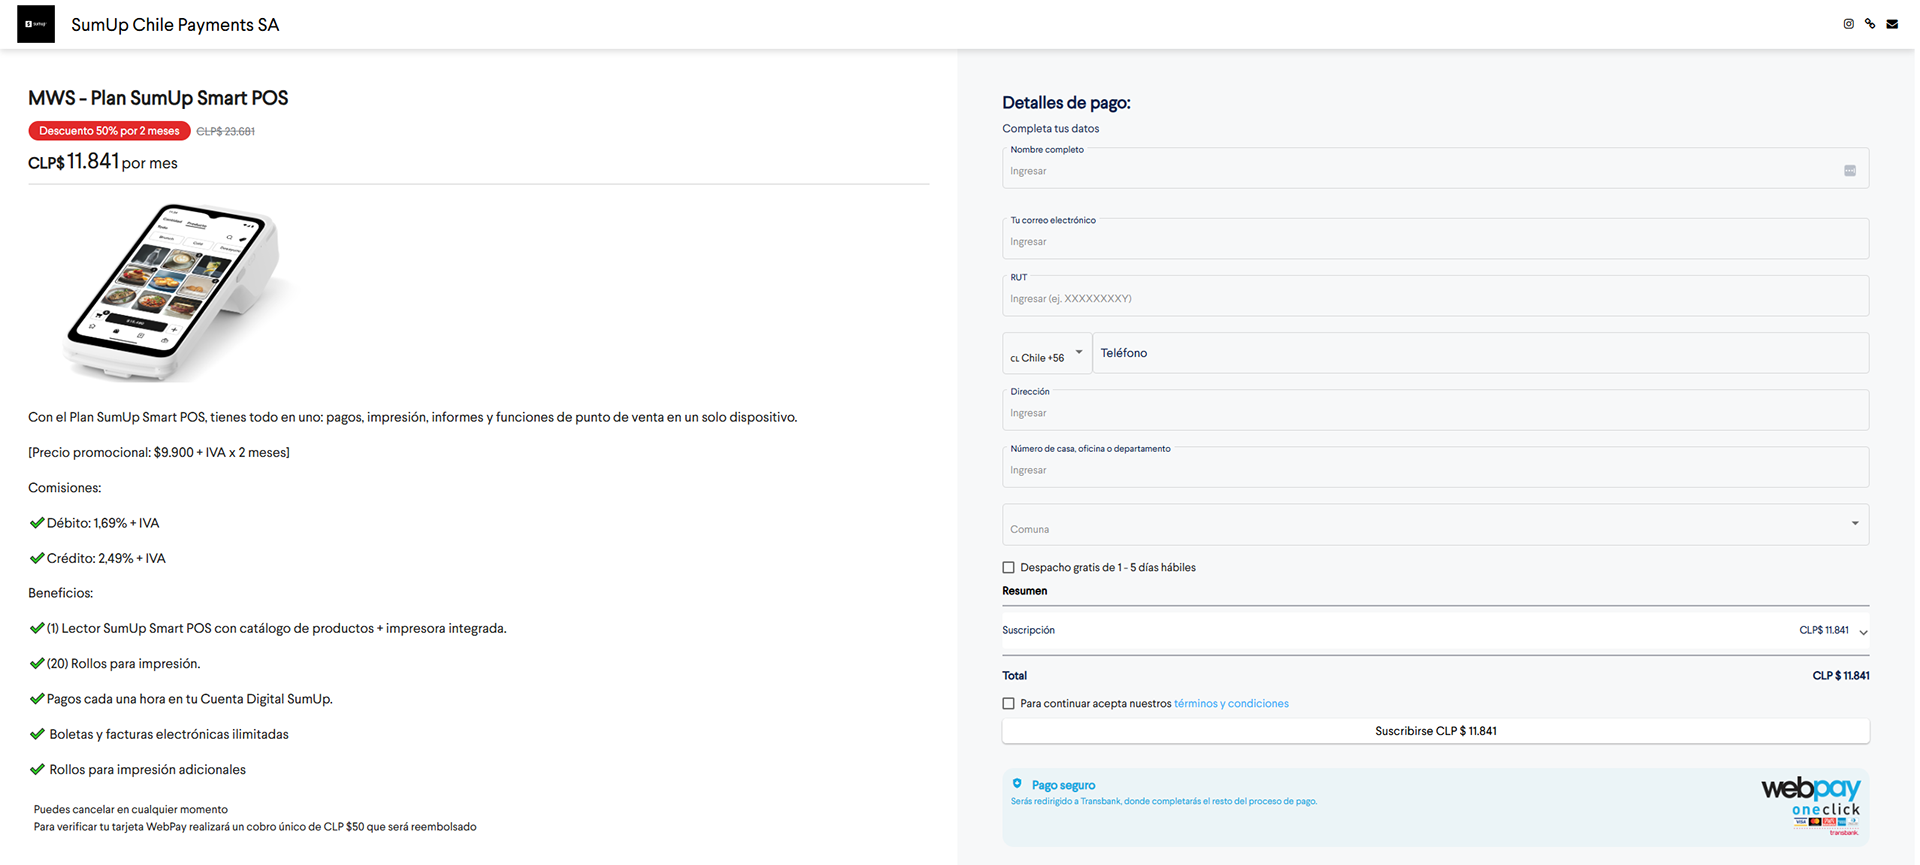Click the chain link icon in header
This screenshot has height=865, width=1920.
[1870, 24]
